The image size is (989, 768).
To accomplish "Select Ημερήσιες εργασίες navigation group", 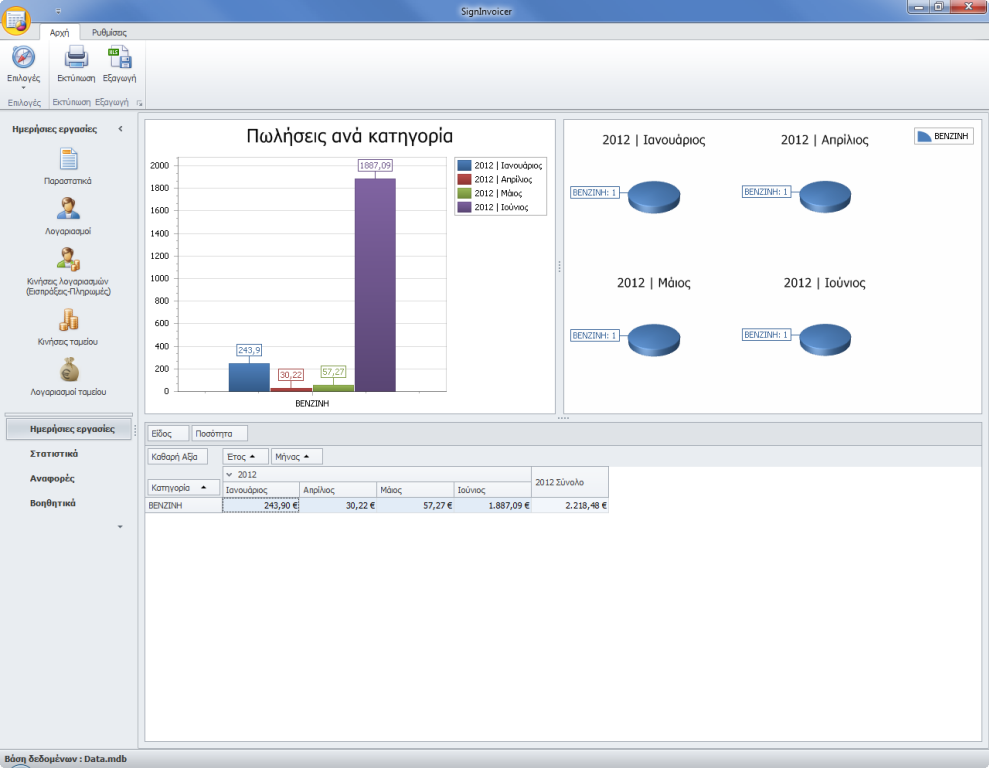I will click(x=69, y=429).
